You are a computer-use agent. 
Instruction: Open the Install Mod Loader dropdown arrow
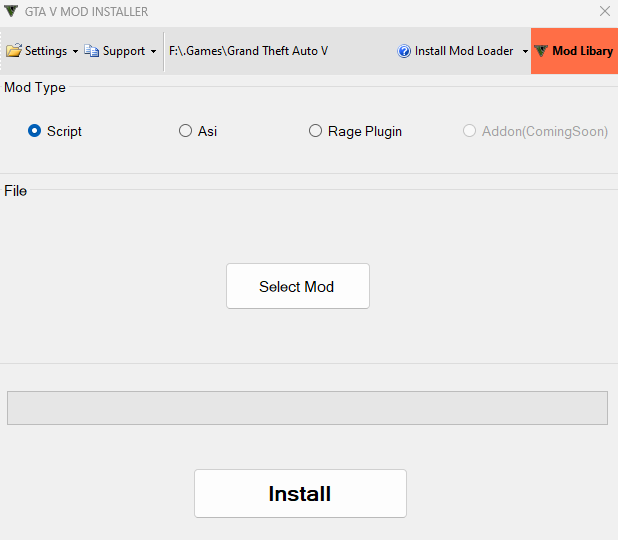(525, 51)
